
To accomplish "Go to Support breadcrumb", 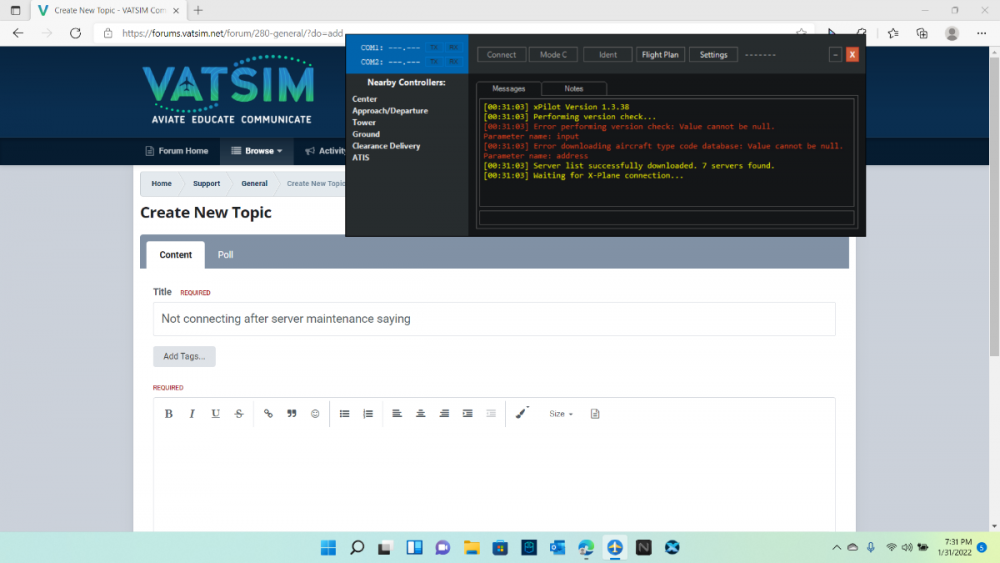I will pos(207,184).
